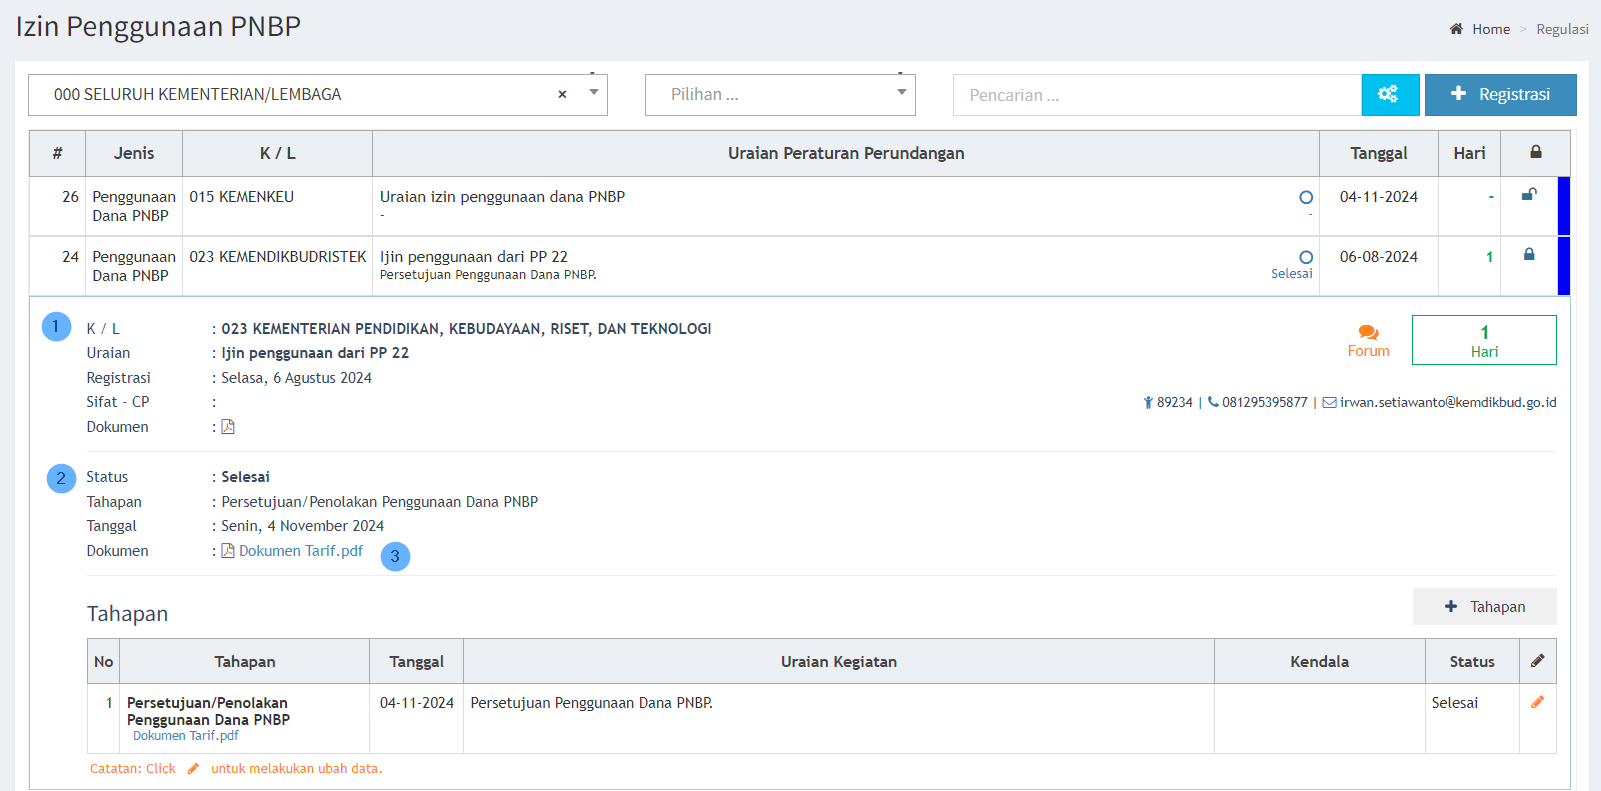Image resolution: width=1601 pixels, height=791 pixels.
Task: Open the PDF icon under Registrasi Dokumen
Action: coord(228,427)
